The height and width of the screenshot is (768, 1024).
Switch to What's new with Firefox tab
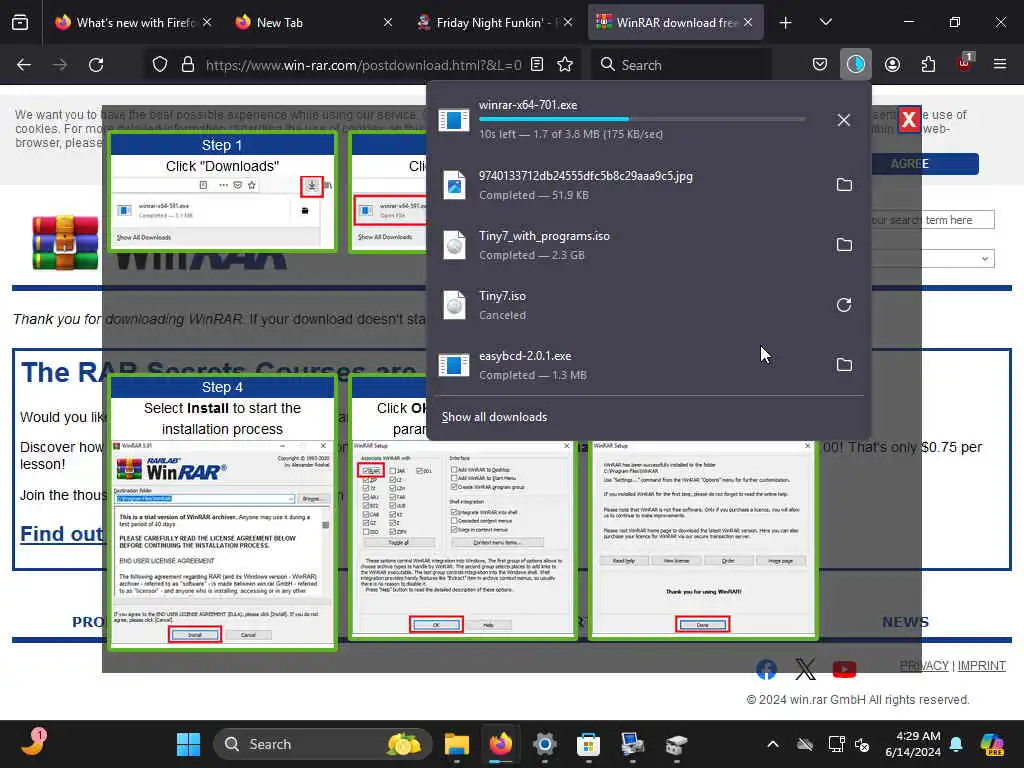[133, 22]
